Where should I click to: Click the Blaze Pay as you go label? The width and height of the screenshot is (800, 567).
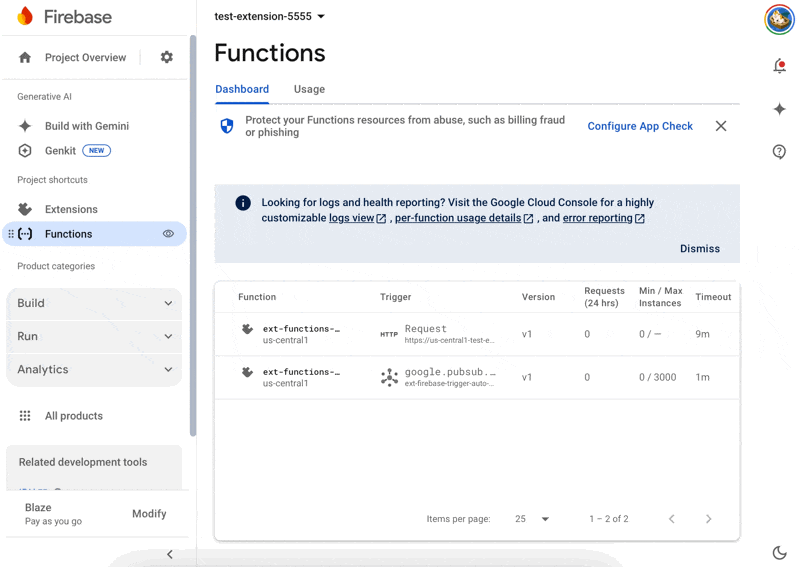(53, 514)
